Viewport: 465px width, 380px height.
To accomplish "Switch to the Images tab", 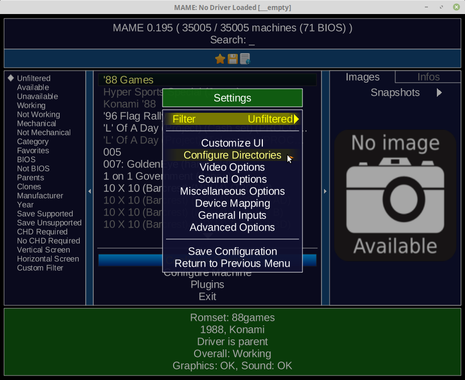I will [362, 77].
